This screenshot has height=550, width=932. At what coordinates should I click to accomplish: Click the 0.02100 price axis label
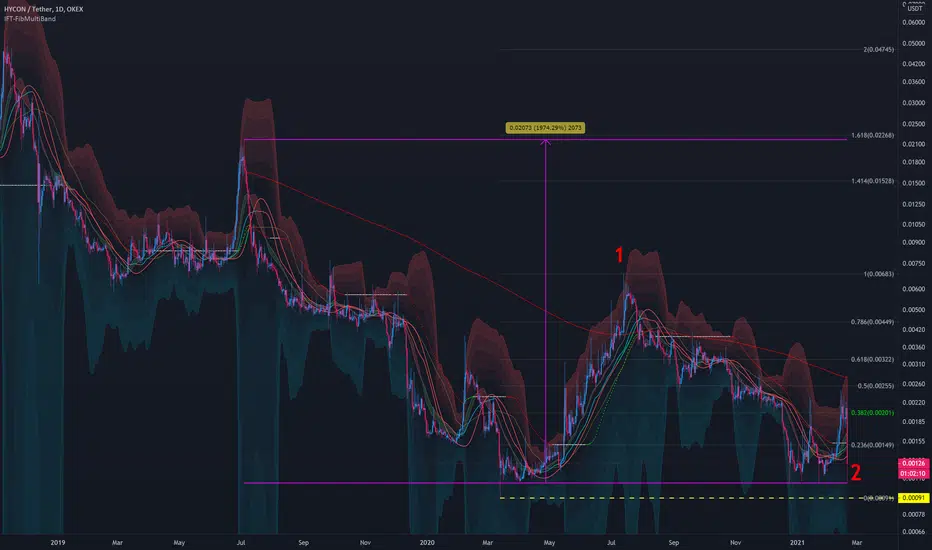pyautogui.click(x=914, y=144)
